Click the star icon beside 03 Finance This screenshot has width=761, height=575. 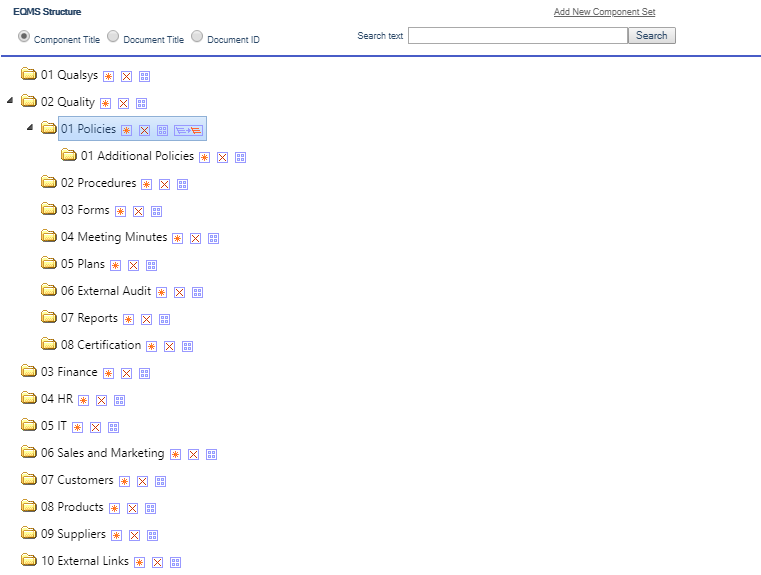tap(108, 374)
